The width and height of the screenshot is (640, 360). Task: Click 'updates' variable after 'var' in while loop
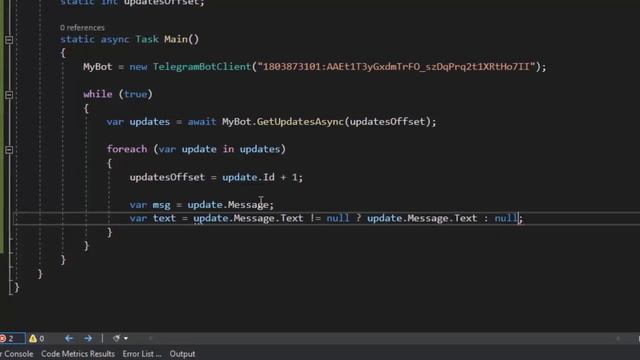pos(149,122)
